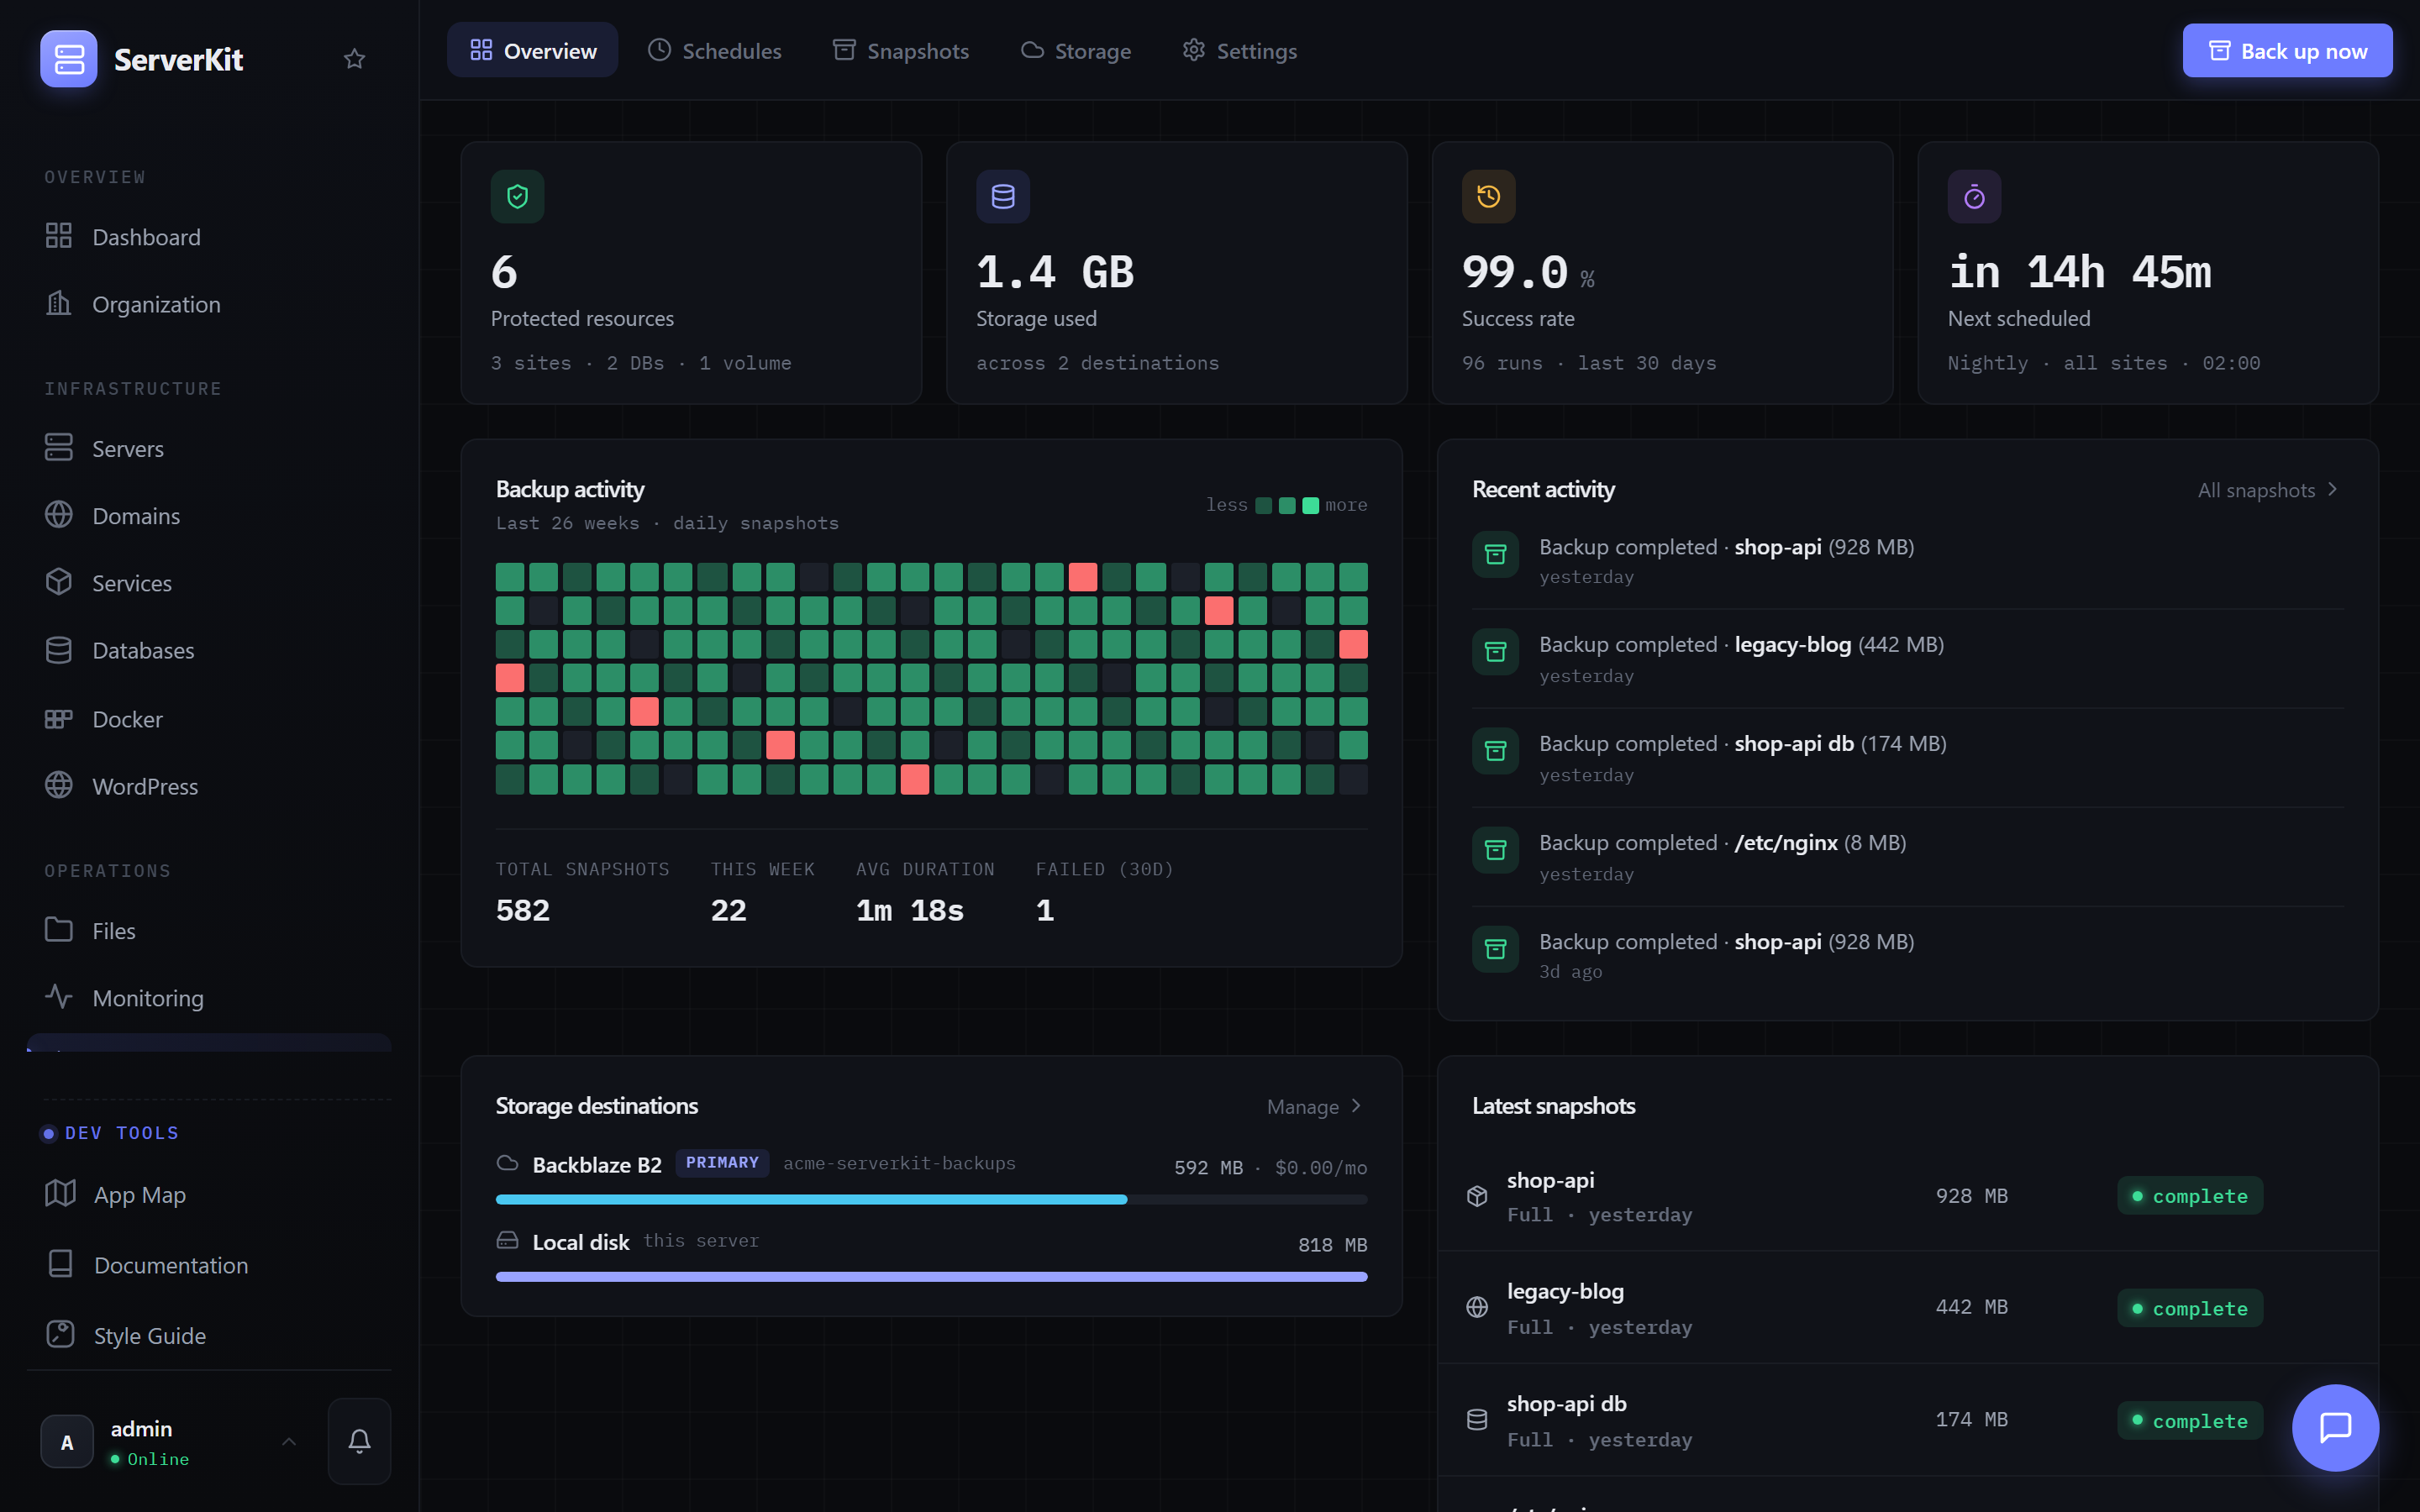Open Databases in the sidebar

(209, 650)
